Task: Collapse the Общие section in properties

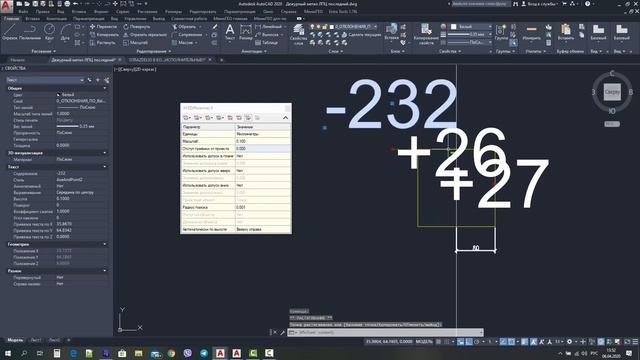Action: pyautogui.click(x=105, y=88)
